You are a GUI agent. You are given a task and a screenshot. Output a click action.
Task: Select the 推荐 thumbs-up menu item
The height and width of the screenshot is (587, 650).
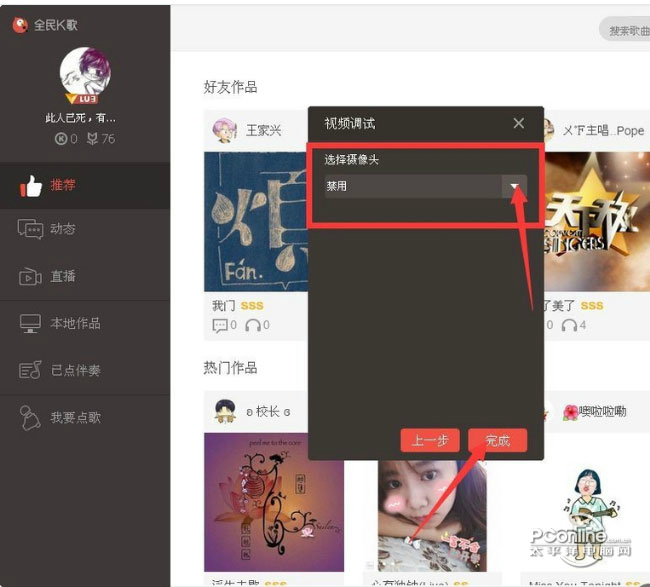[x=85, y=185]
